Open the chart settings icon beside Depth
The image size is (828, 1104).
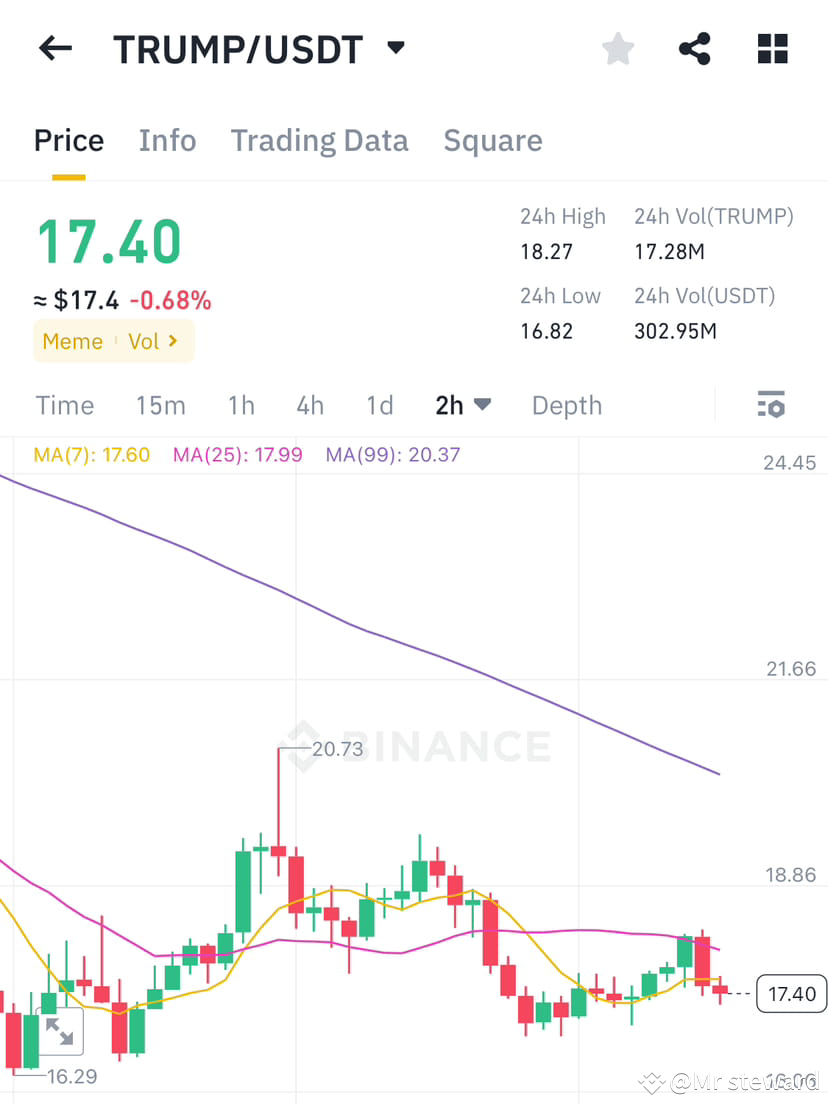point(771,405)
